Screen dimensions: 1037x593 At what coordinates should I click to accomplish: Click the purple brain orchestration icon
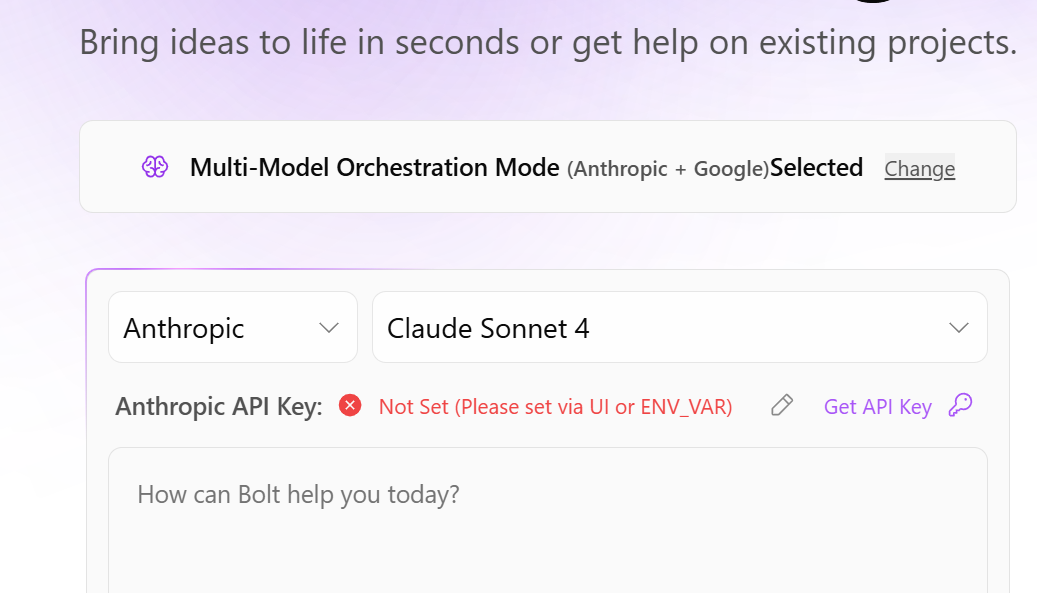point(154,167)
